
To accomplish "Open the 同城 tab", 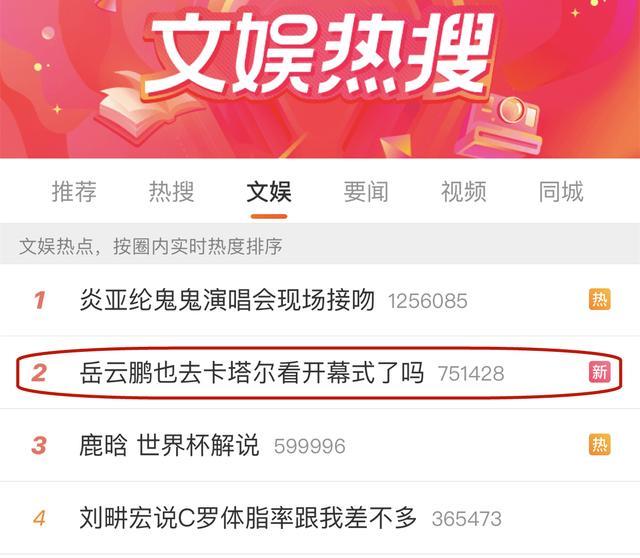I will click(561, 191).
